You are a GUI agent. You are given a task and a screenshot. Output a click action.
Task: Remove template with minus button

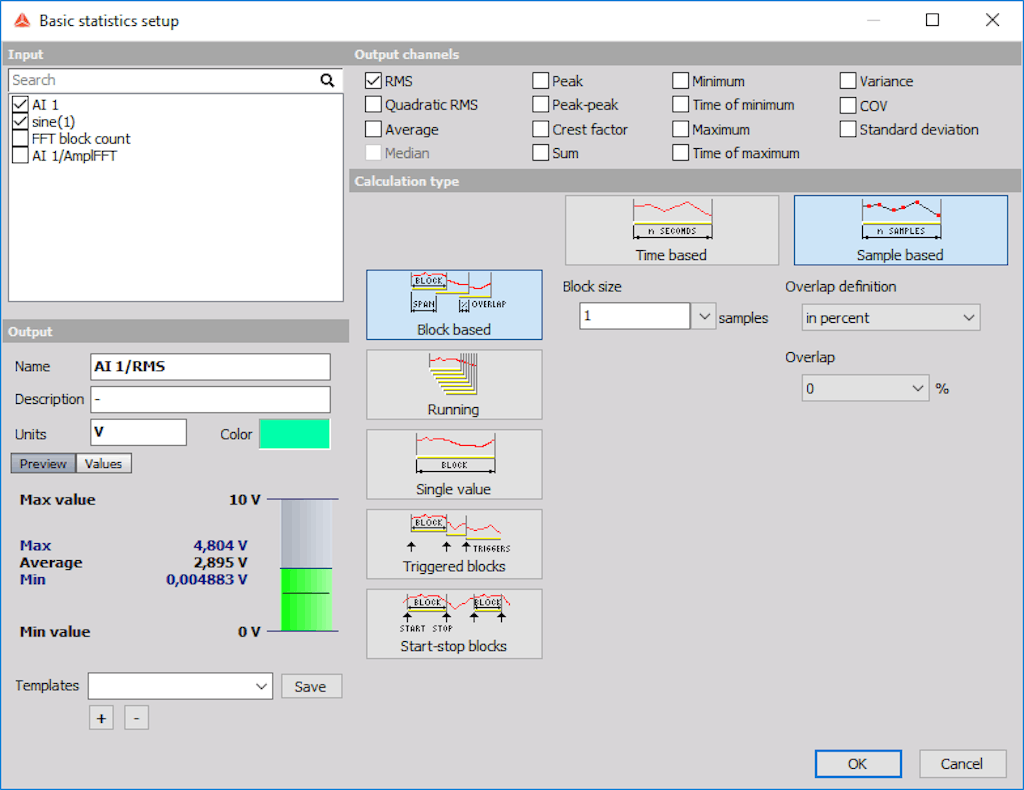click(x=136, y=718)
